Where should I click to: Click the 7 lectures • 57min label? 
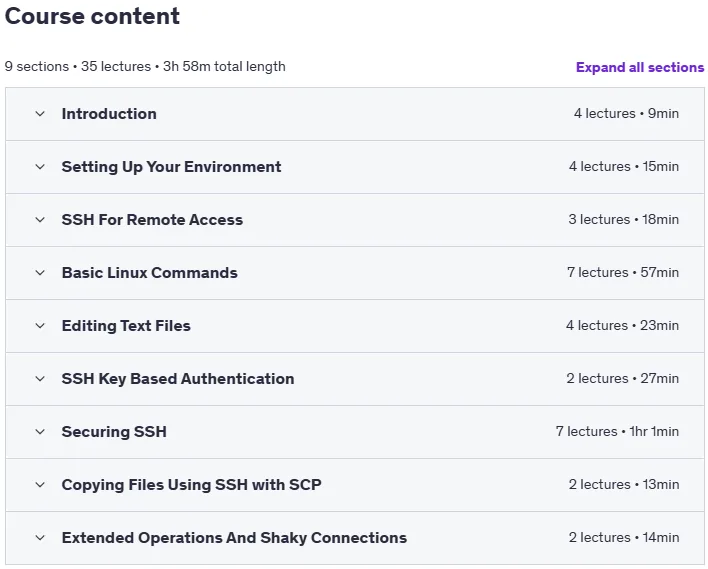point(623,273)
